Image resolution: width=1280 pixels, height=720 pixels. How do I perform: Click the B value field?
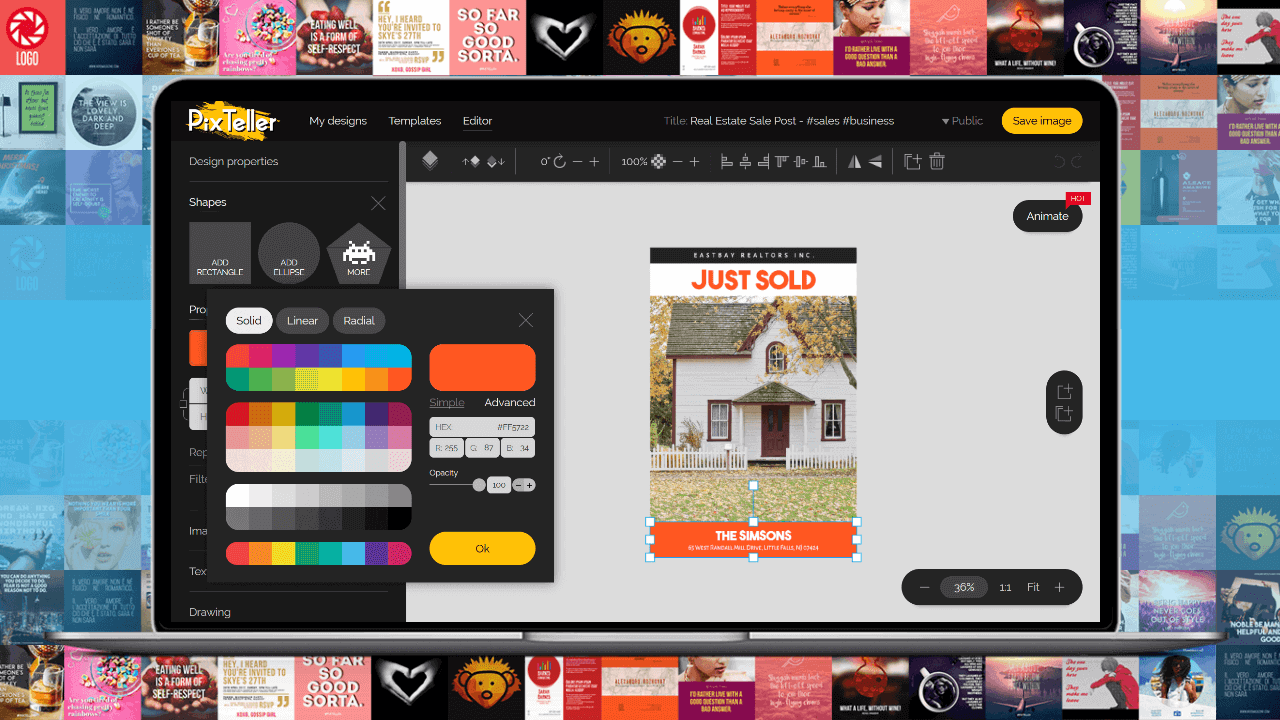point(518,448)
